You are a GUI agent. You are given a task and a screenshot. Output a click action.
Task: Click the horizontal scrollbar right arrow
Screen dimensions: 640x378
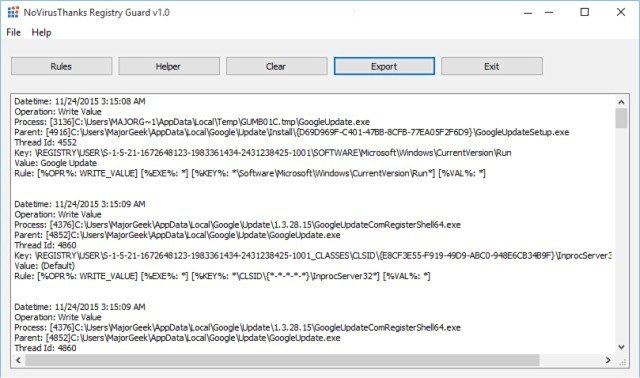click(x=608, y=360)
